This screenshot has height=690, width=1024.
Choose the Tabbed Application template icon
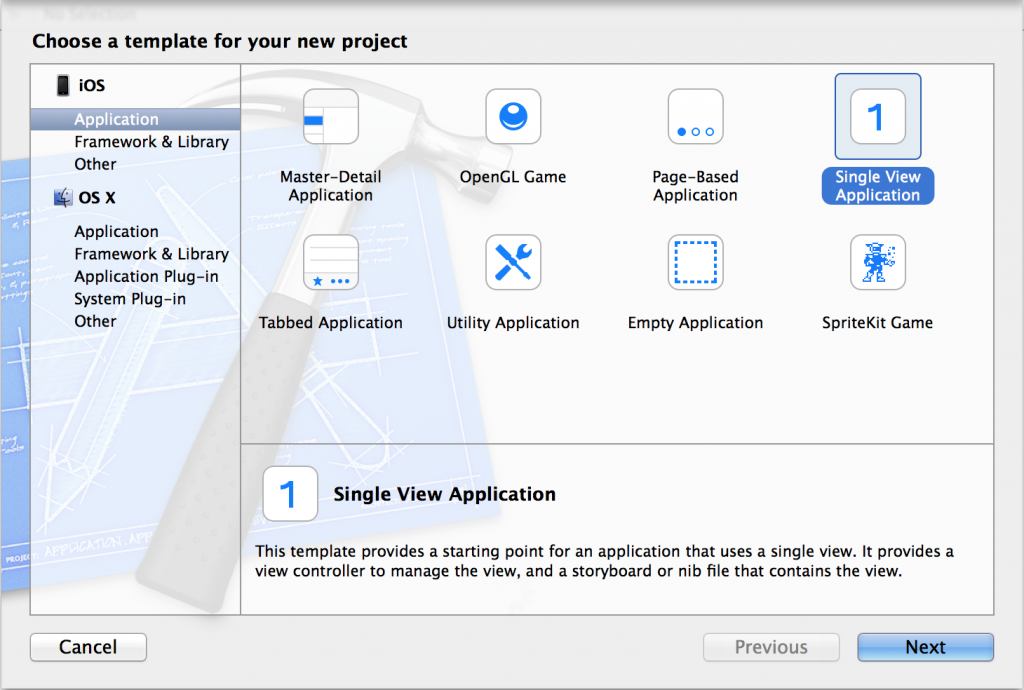coord(330,263)
